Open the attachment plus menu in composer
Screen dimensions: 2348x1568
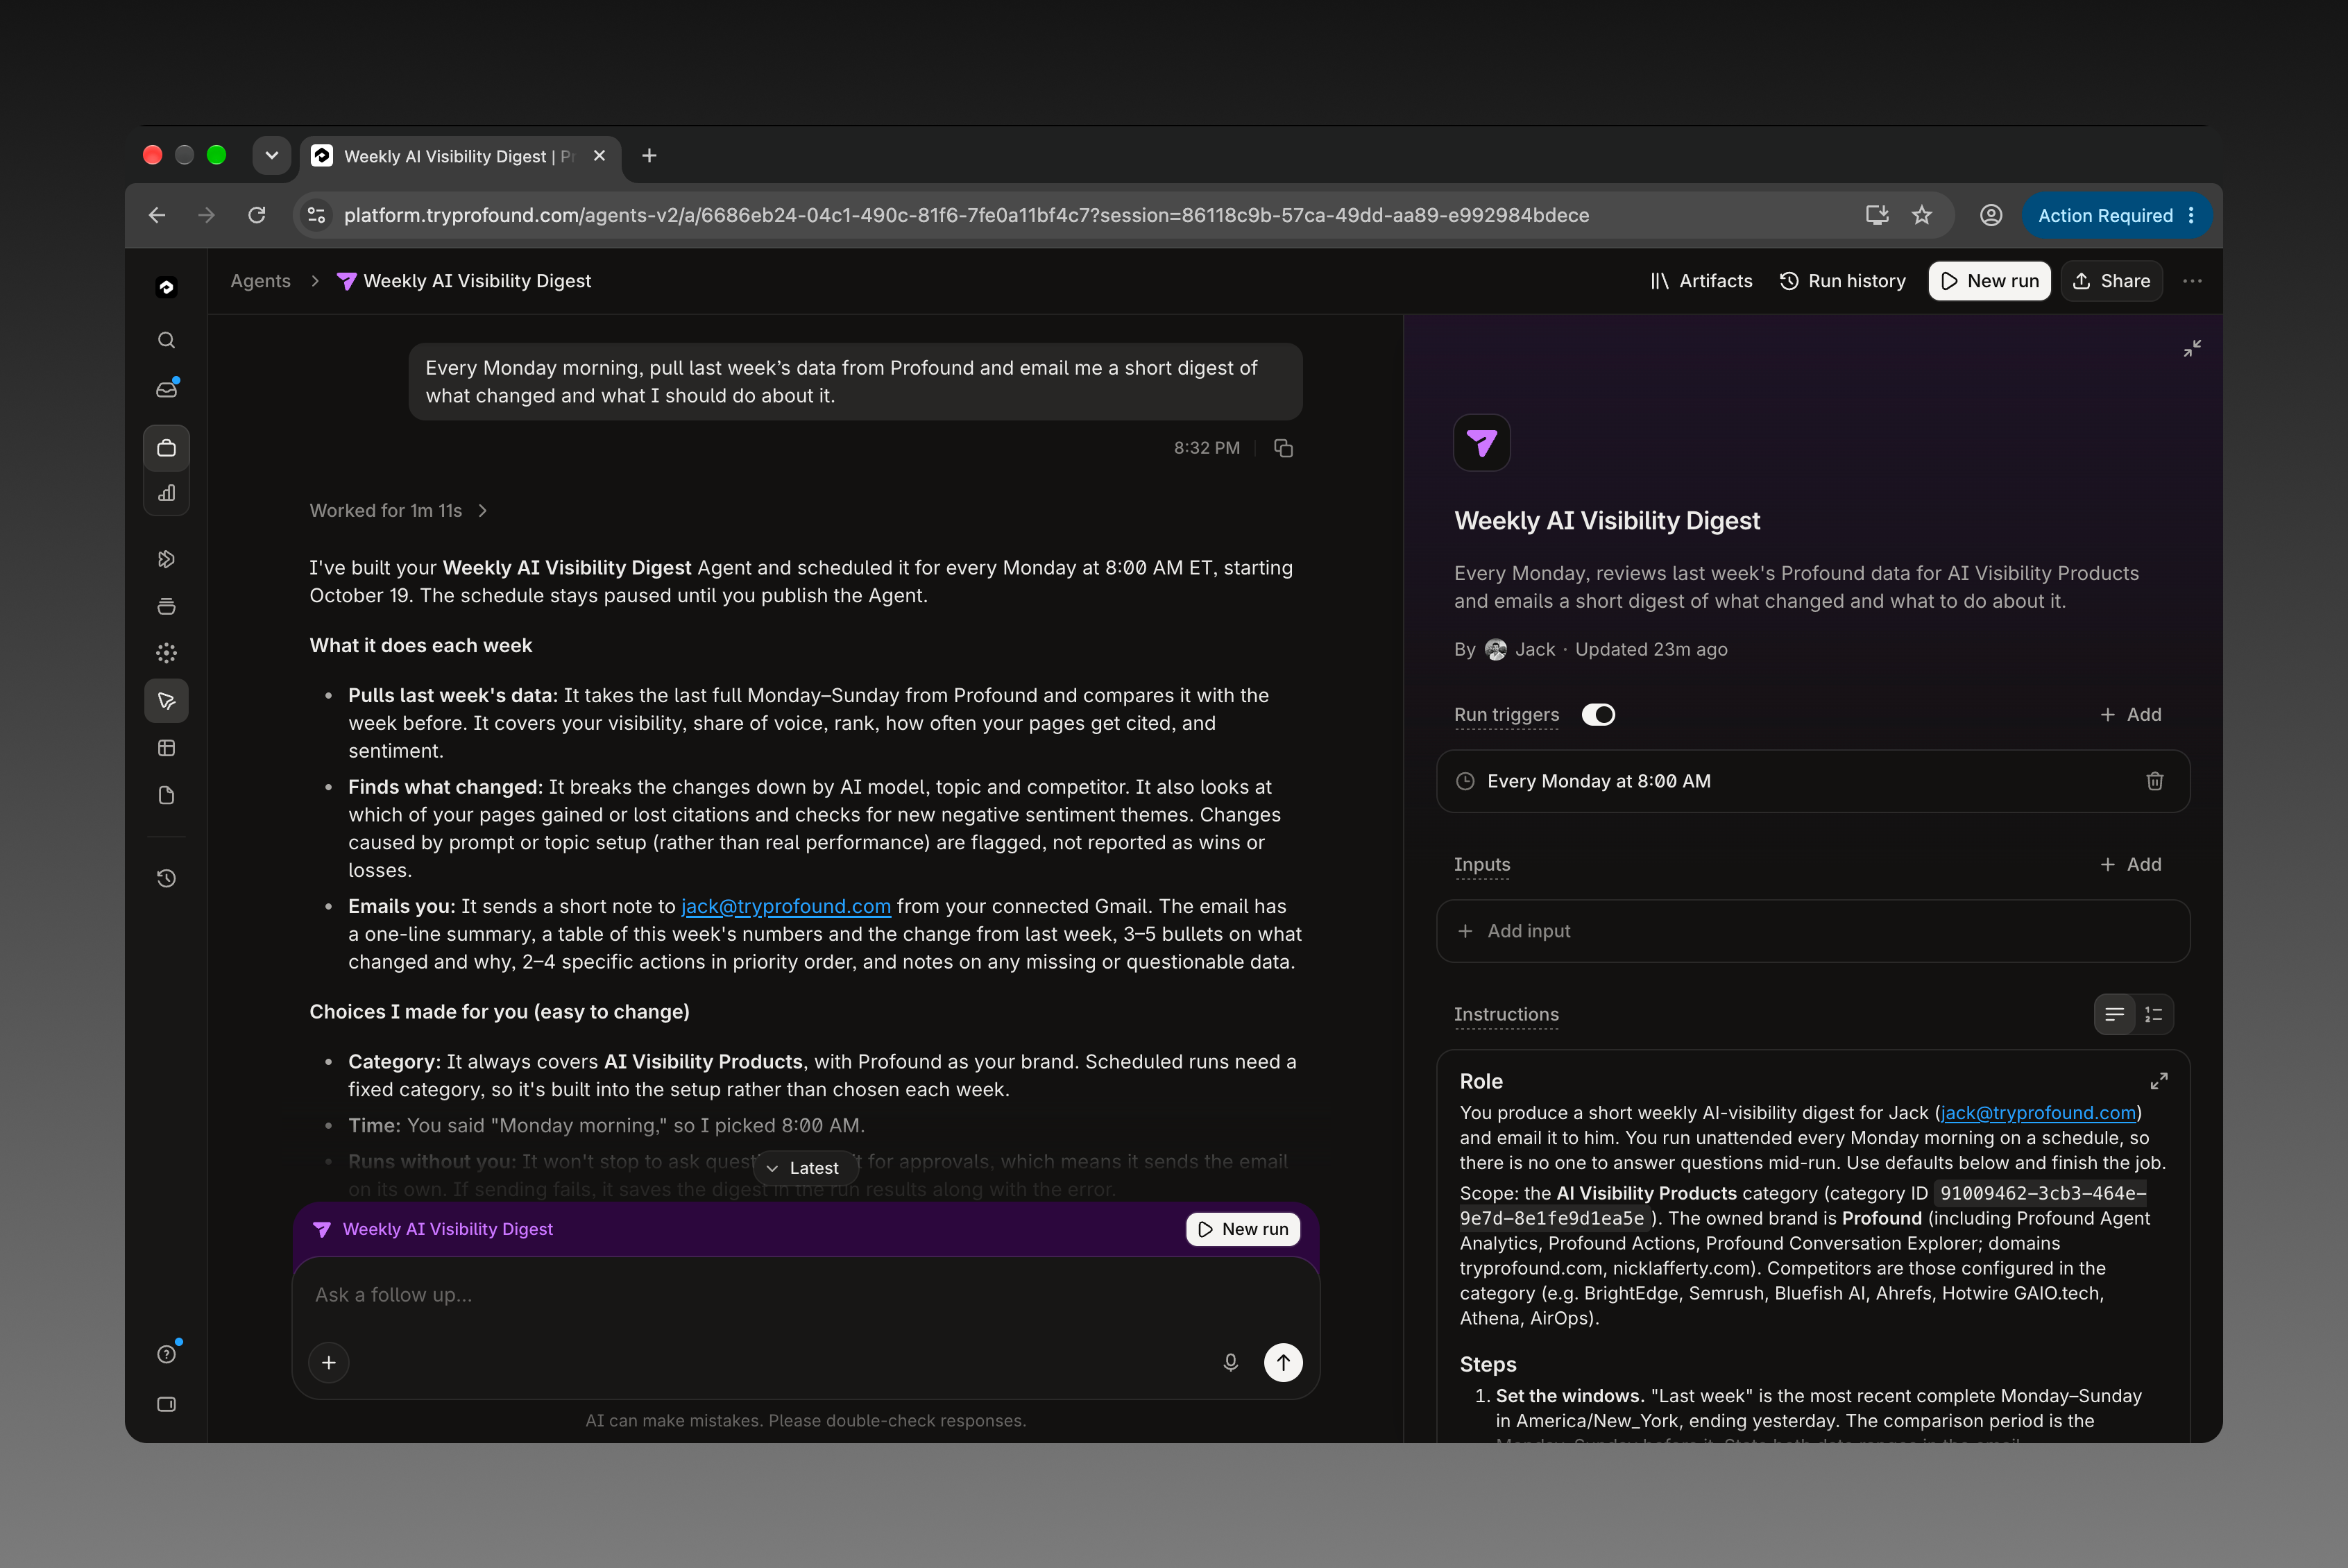(329, 1362)
